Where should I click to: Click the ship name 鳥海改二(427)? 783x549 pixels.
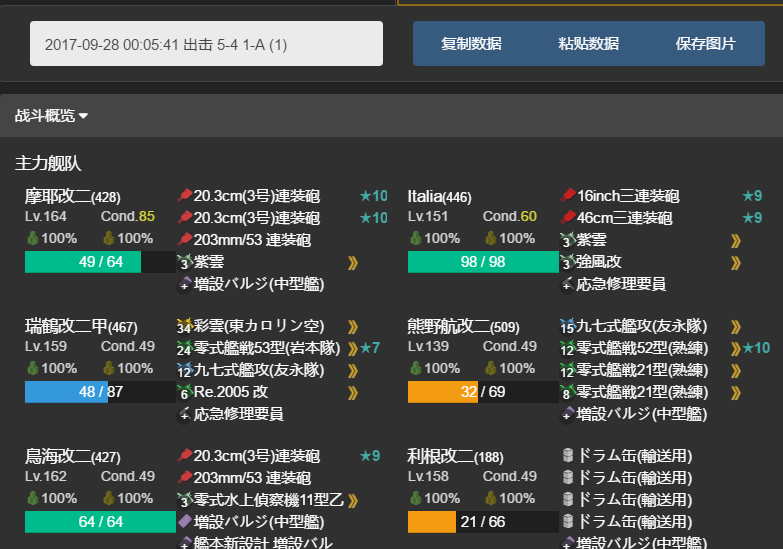[x=73, y=456]
